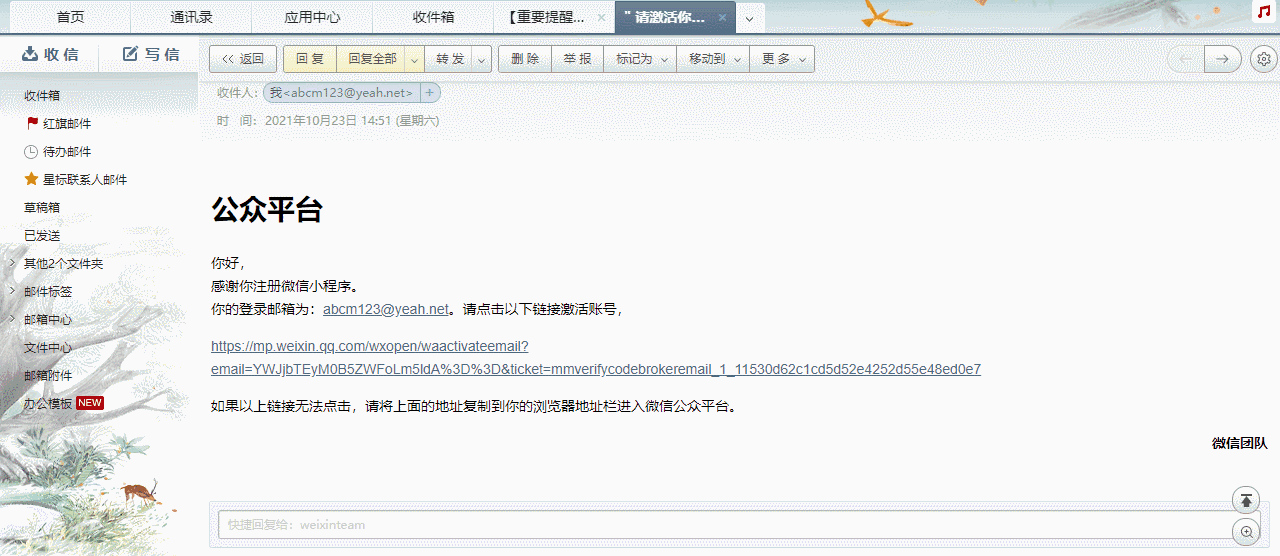Image resolution: width=1280 pixels, height=556 pixels.
Task: Switch to the 首页 tab
Action: (70, 18)
